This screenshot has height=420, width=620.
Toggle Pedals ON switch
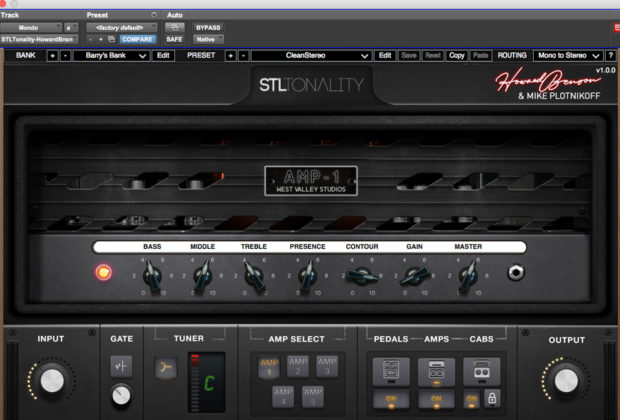[391, 399]
